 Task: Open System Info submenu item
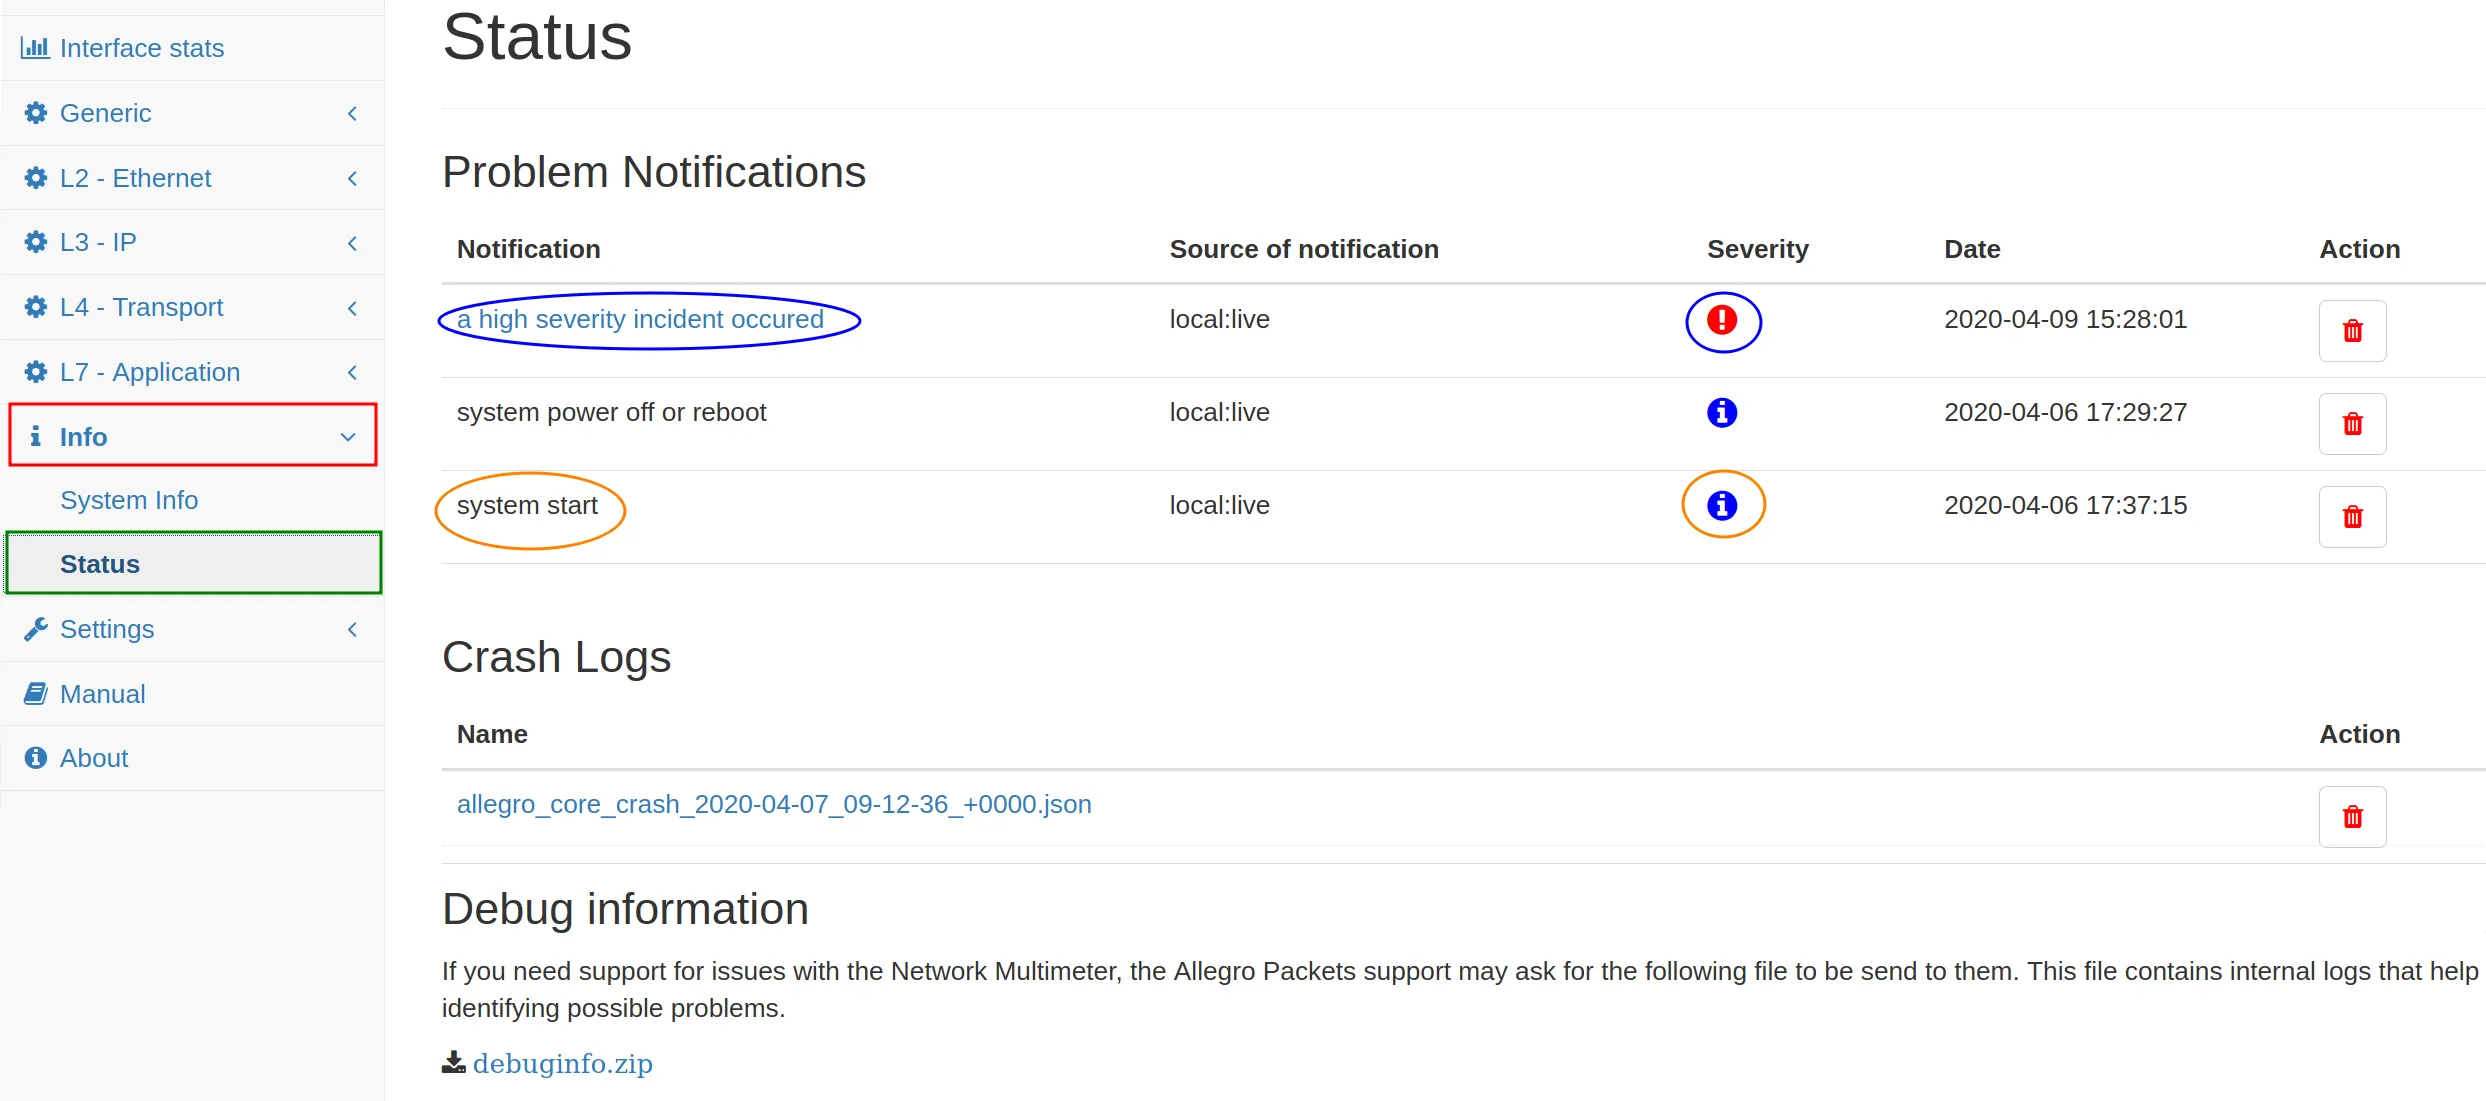pos(129,500)
